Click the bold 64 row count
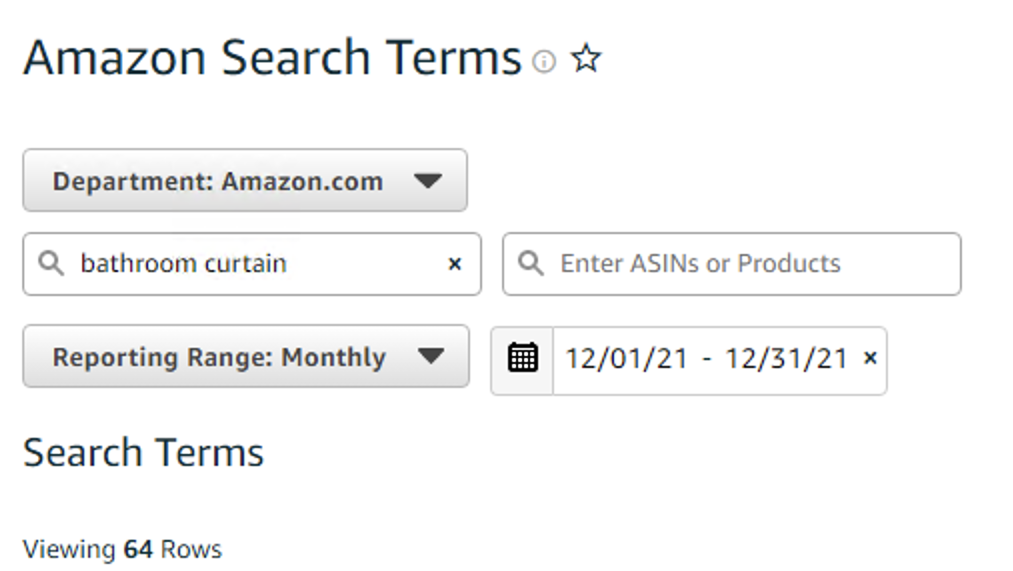This screenshot has width=1013, height=571. coord(139,549)
